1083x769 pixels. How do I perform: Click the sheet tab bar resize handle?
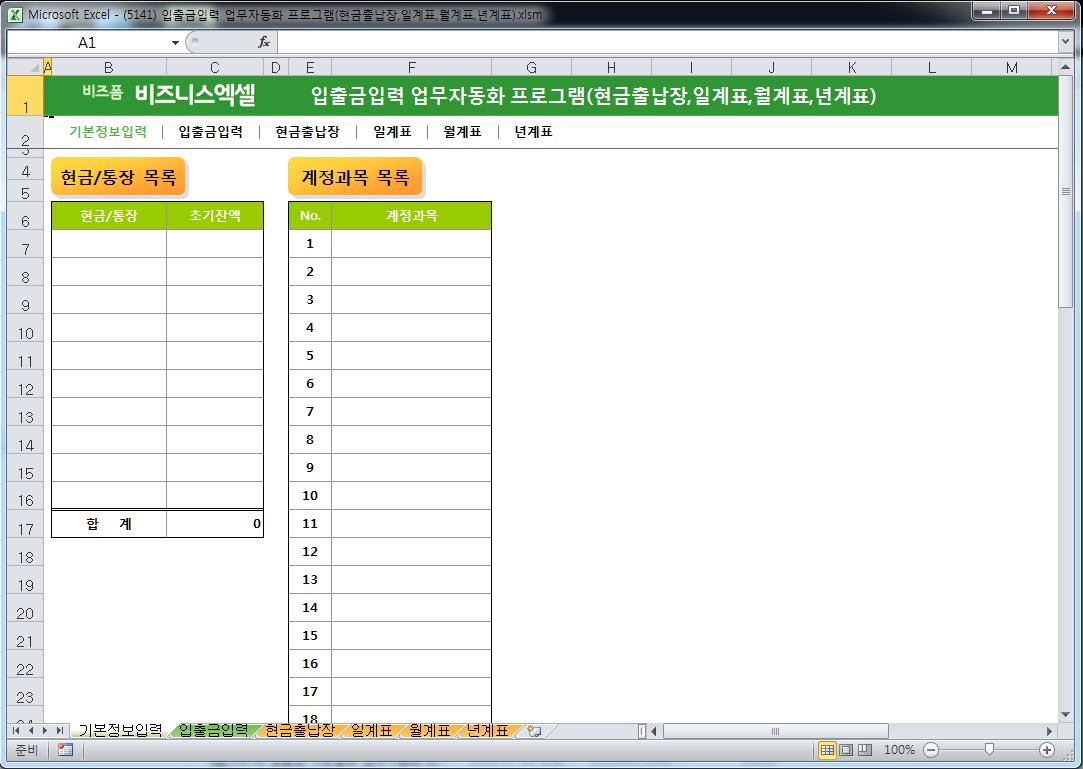(x=642, y=731)
